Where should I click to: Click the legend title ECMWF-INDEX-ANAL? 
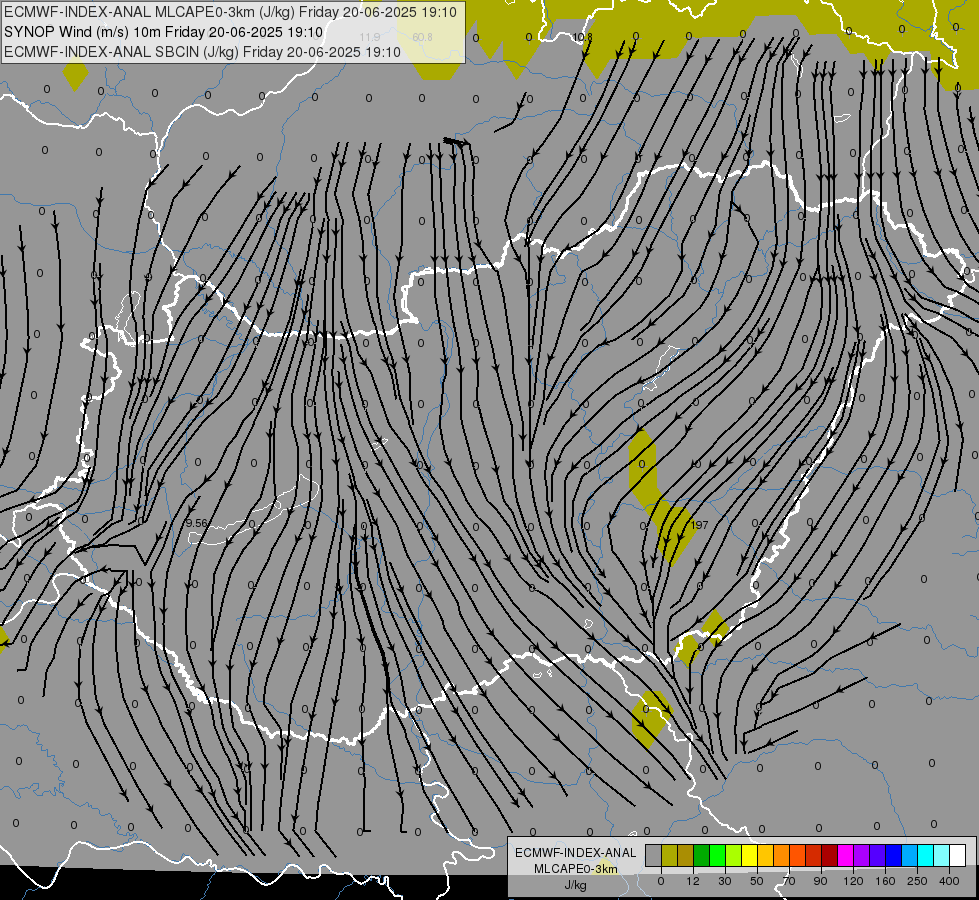(x=576, y=853)
